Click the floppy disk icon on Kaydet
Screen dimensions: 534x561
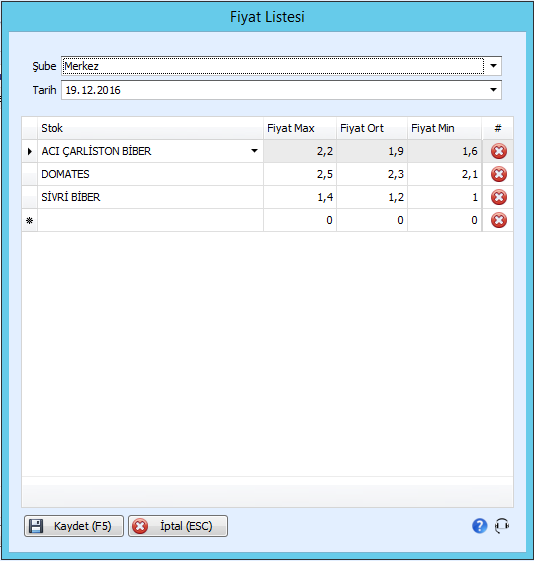[36, 526]
